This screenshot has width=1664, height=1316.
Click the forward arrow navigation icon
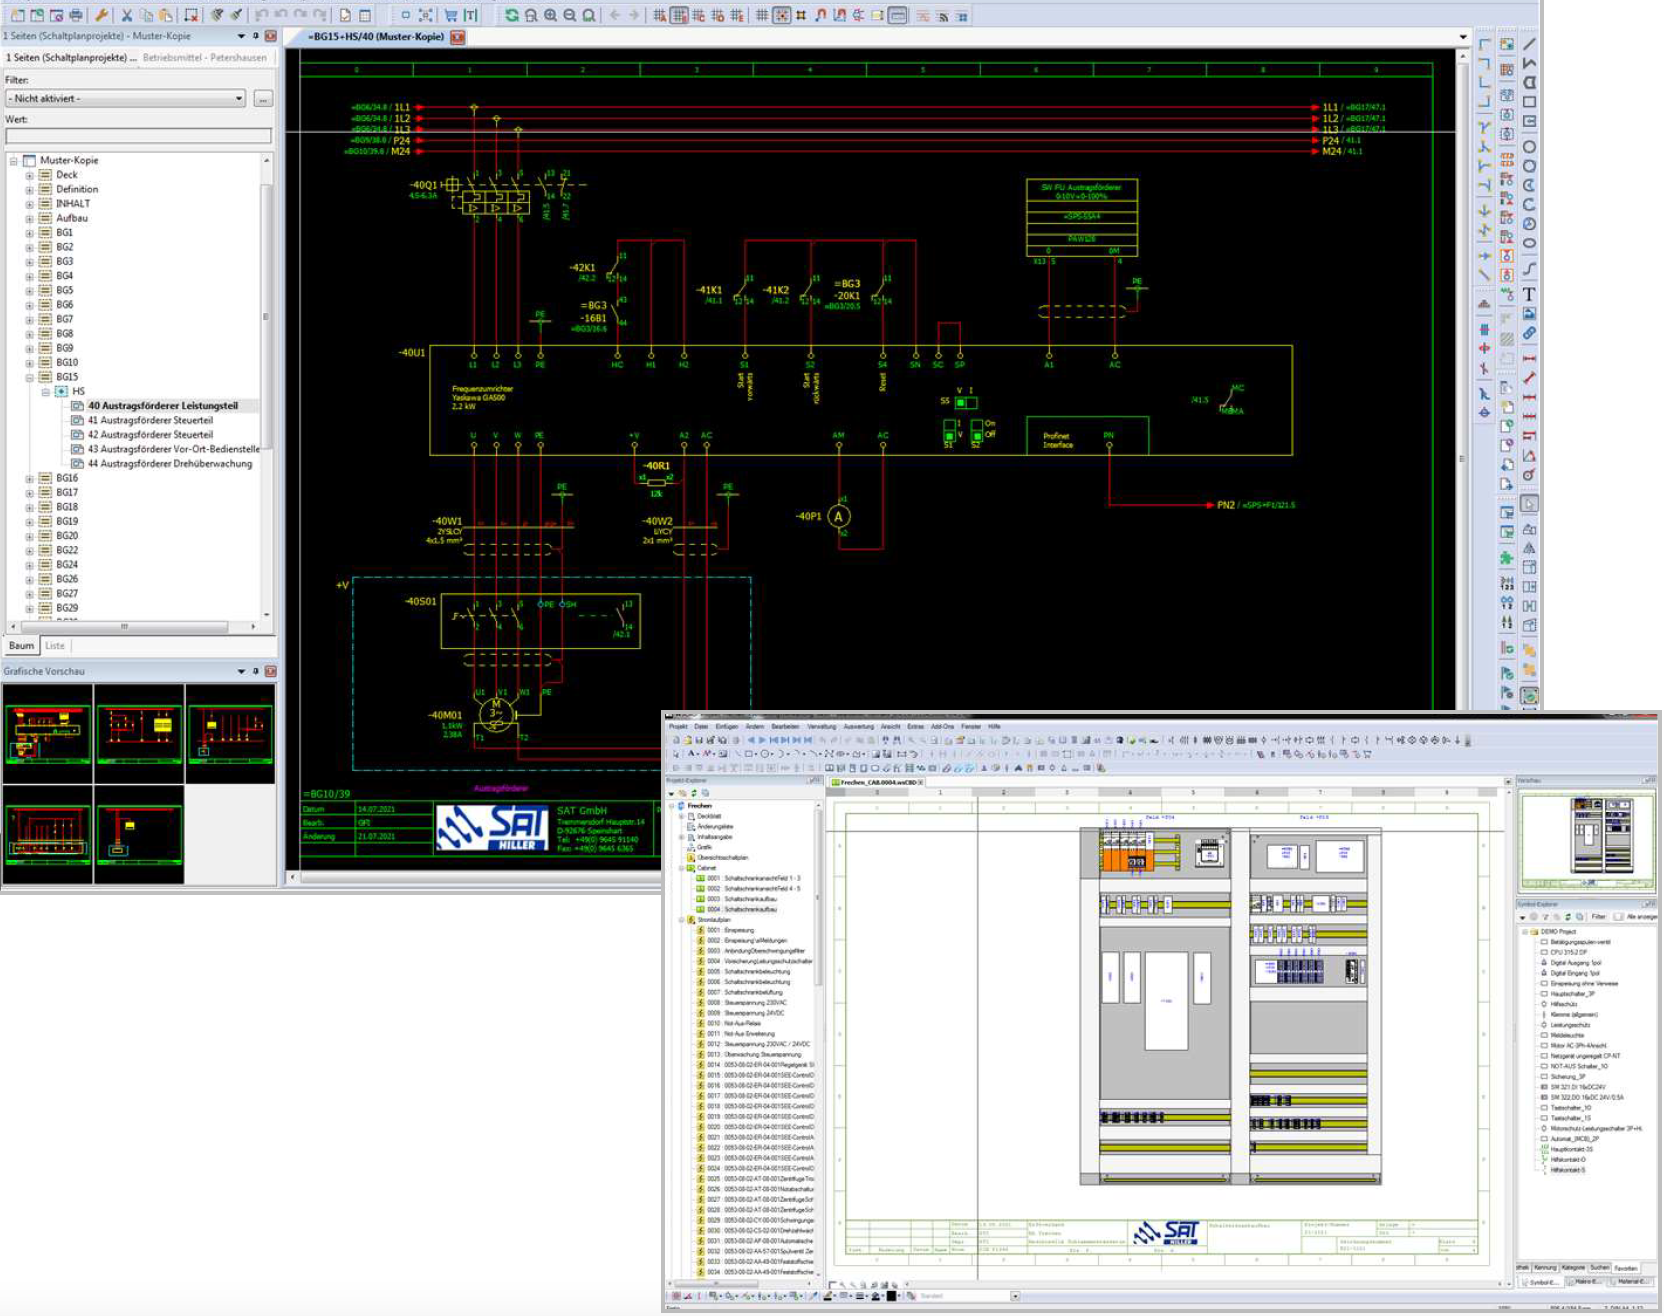(634, 15)
